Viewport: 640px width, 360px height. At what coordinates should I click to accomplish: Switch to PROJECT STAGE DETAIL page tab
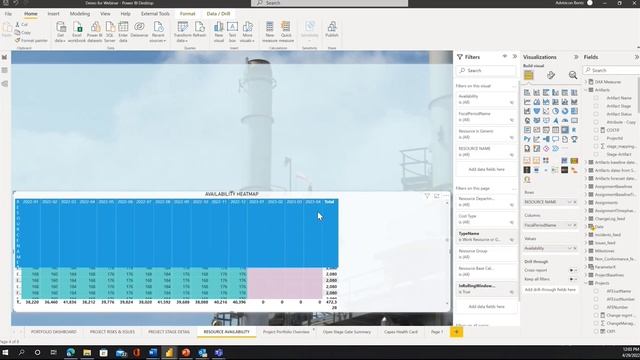169,332
